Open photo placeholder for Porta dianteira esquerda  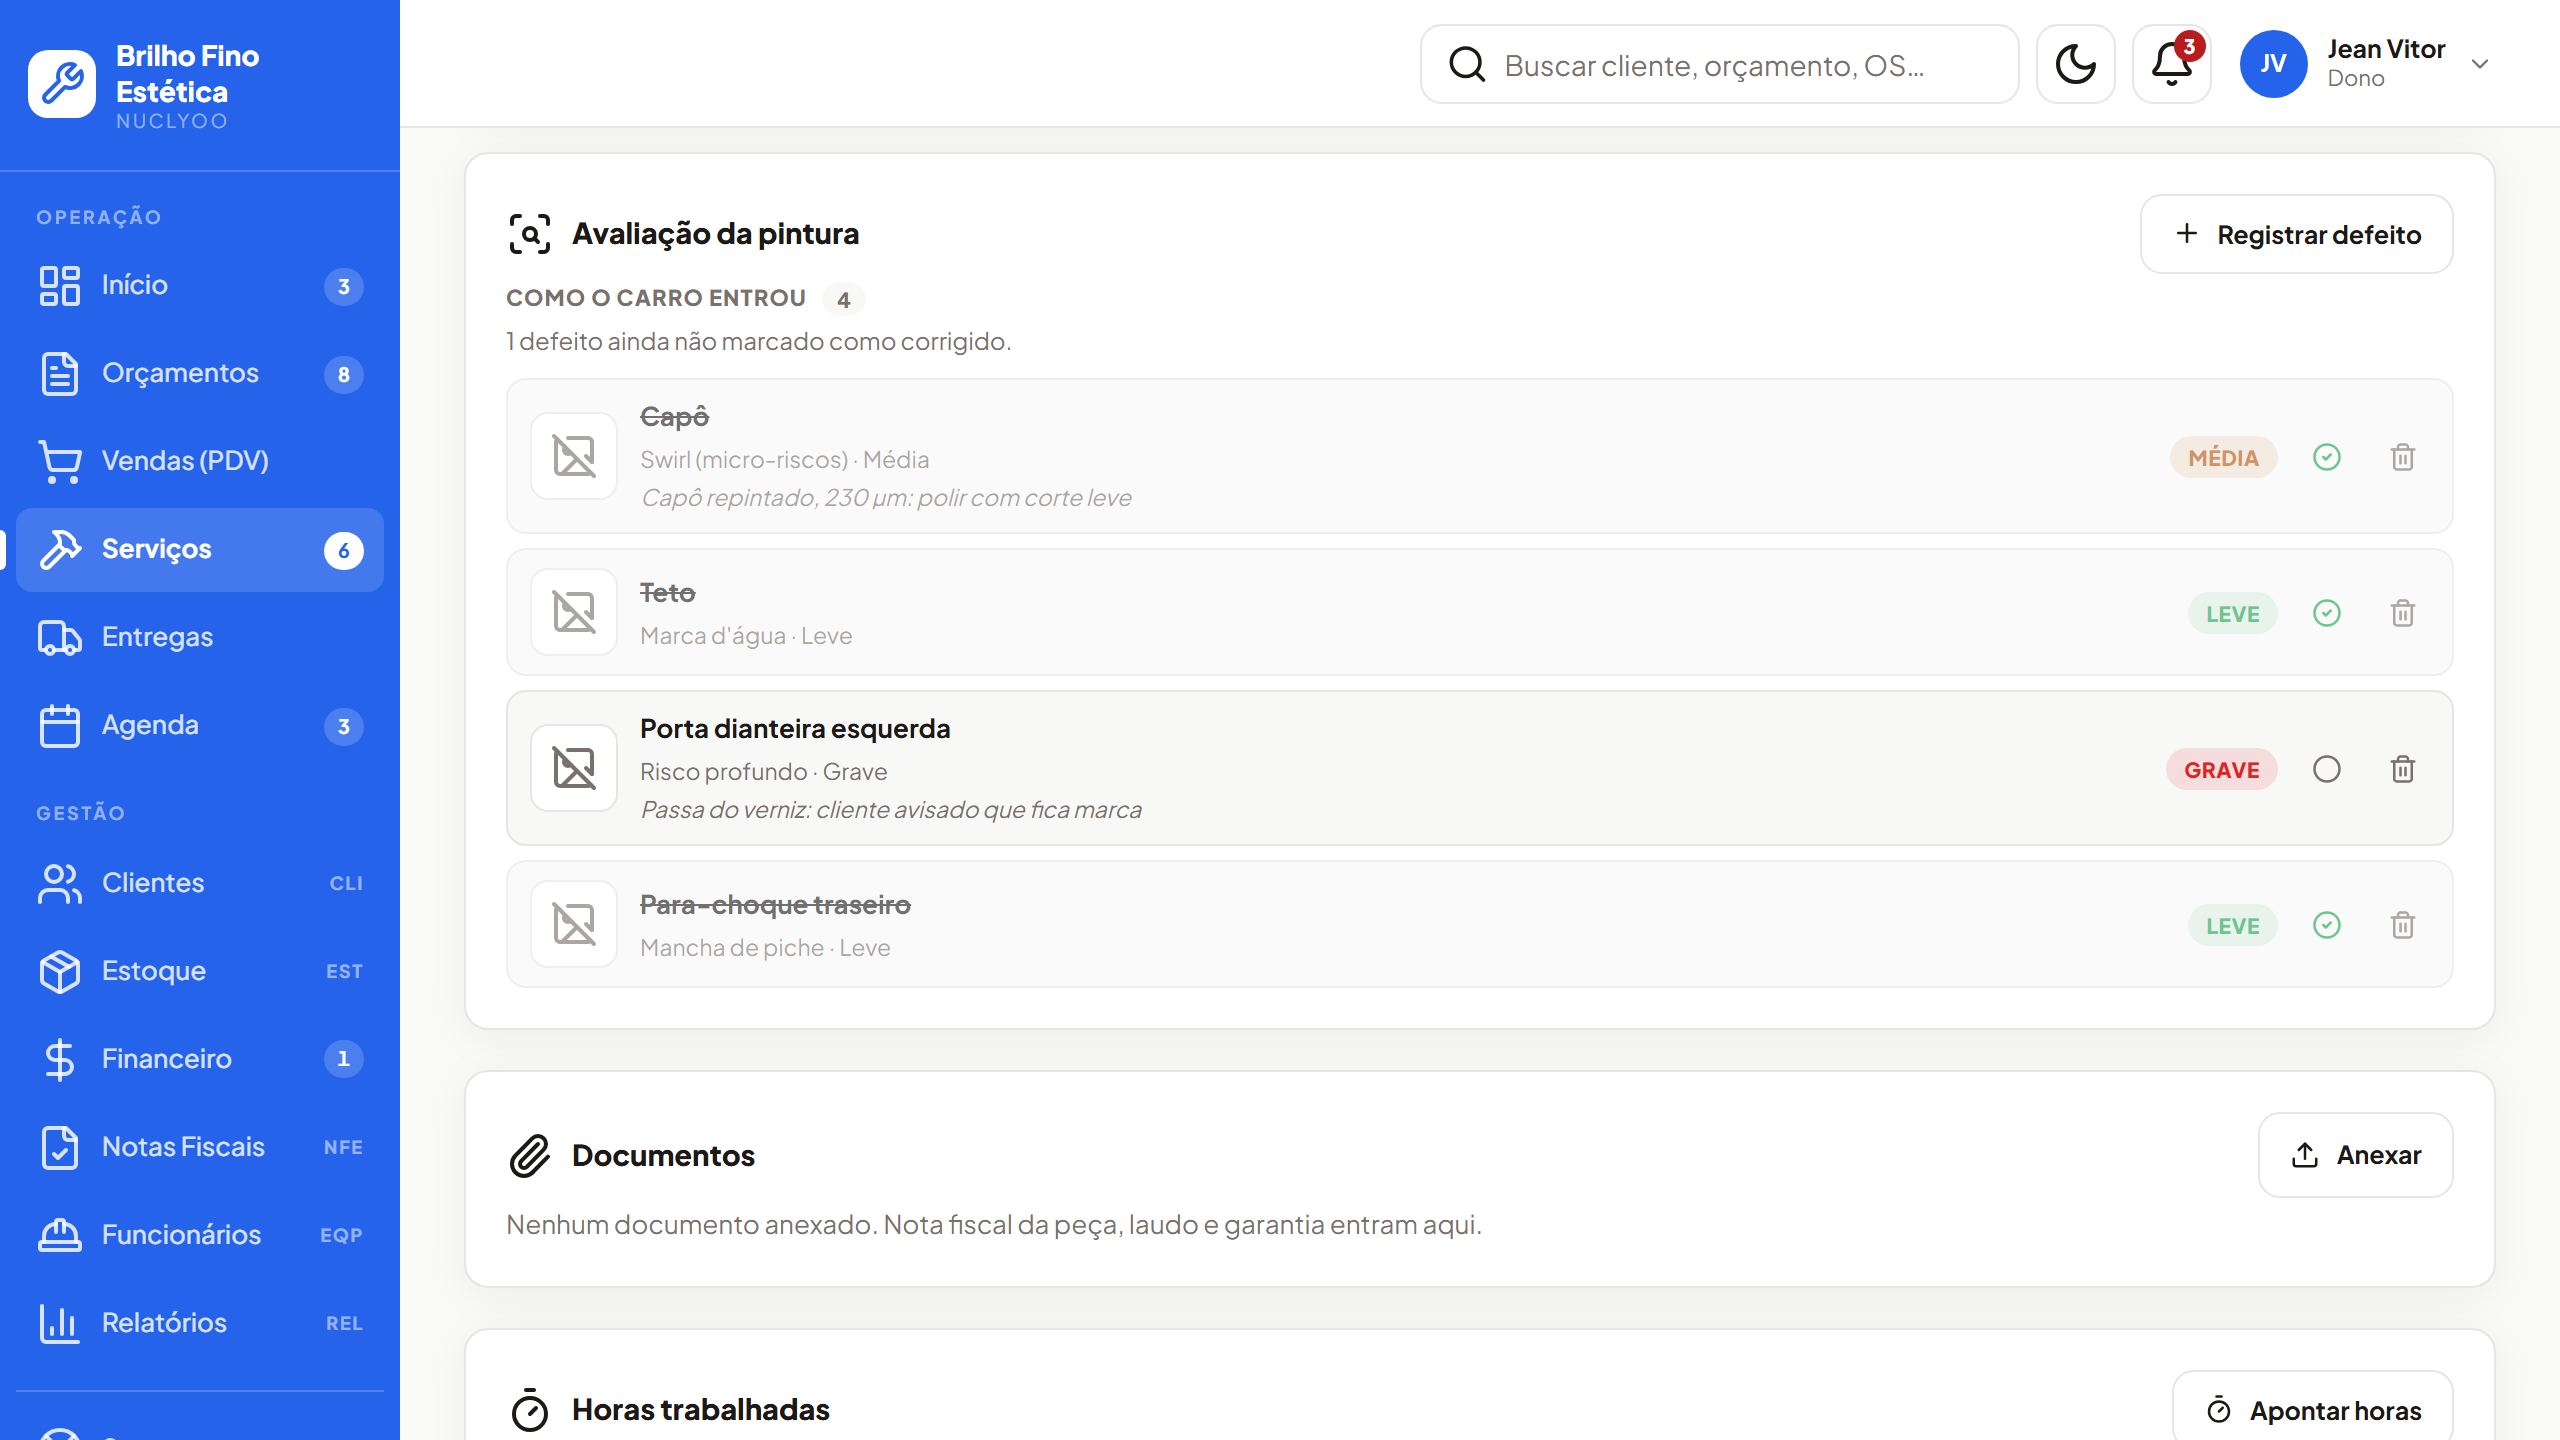574,768
